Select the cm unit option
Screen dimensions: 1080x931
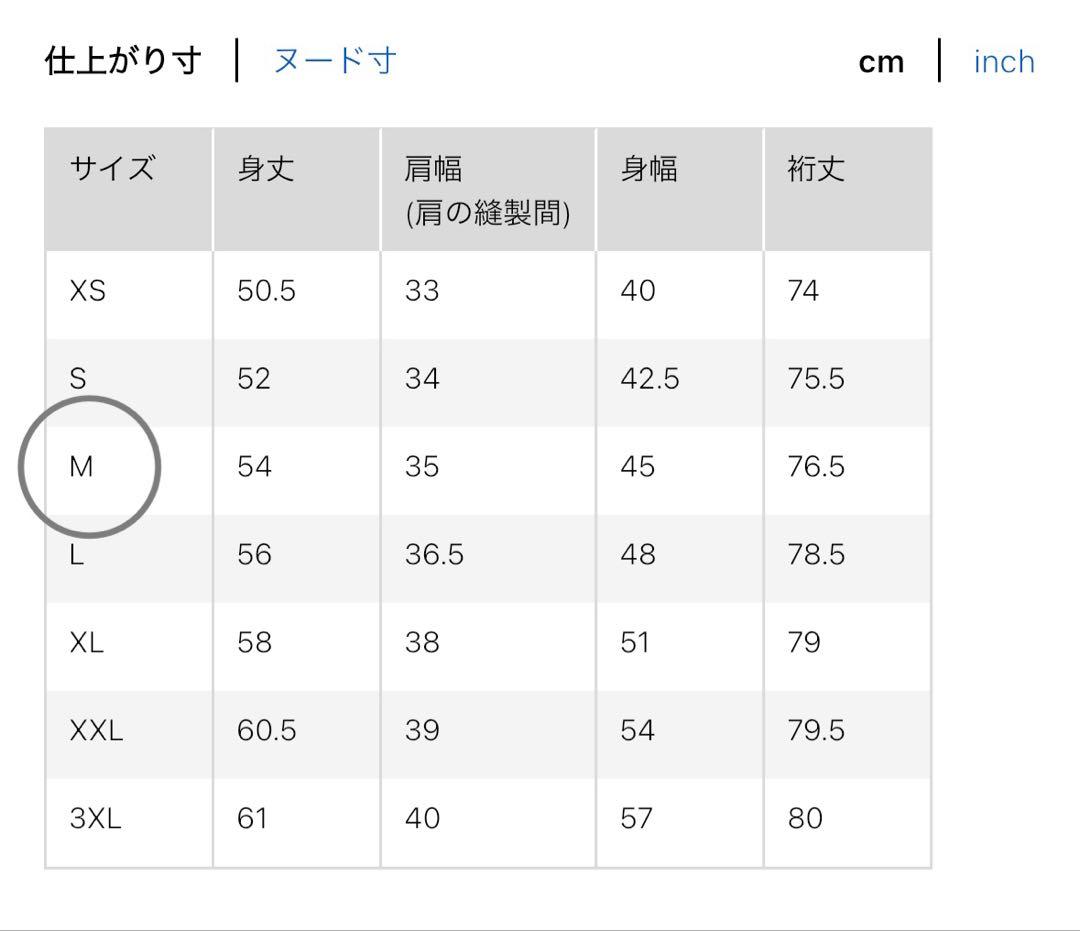tap(881, 63)
